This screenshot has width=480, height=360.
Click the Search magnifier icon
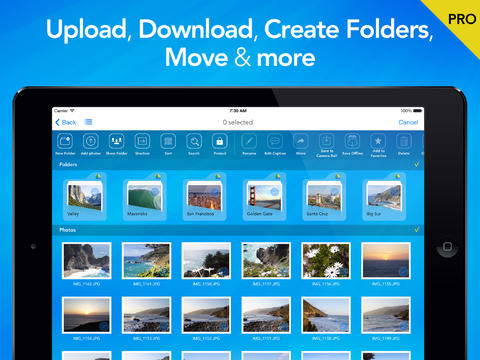pos(194,141)
